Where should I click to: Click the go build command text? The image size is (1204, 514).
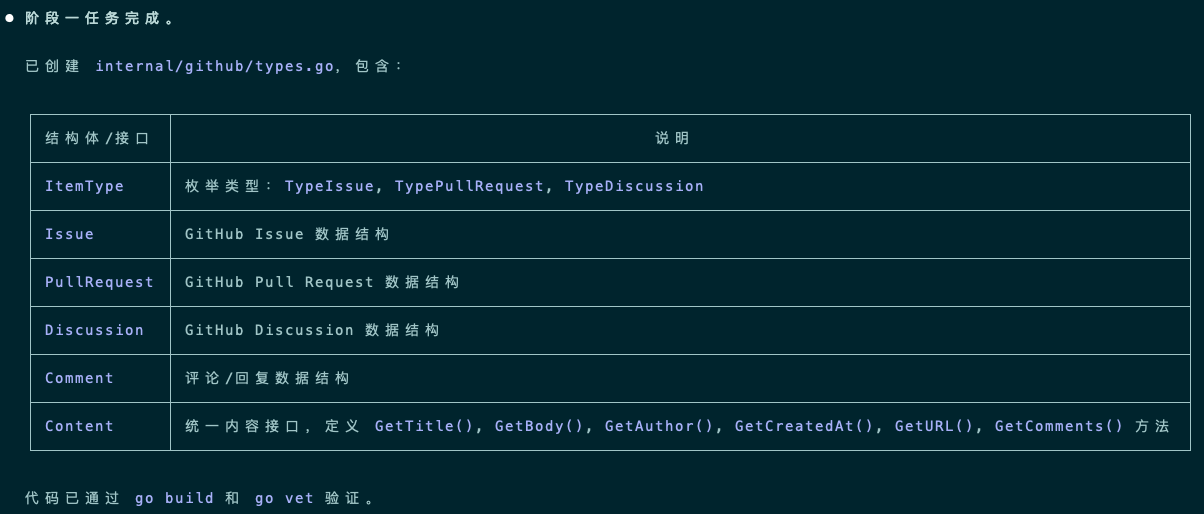click(174, 498)
